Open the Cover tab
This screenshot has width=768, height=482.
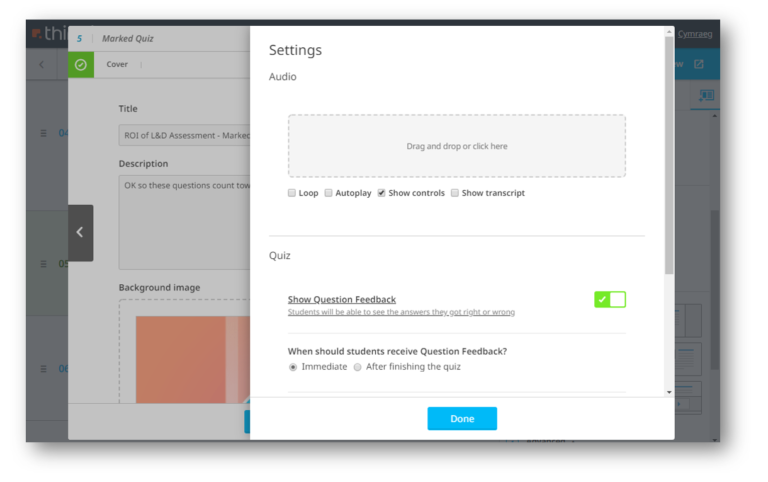[117, 64]
